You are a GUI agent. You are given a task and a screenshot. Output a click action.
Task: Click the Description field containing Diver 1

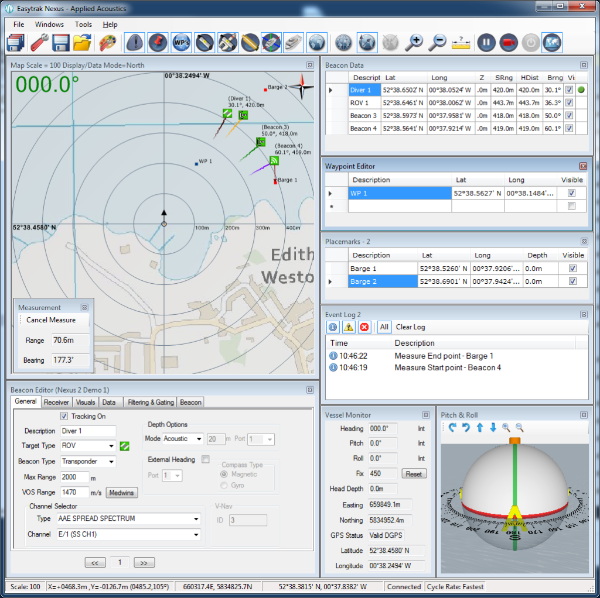(88, 431)
